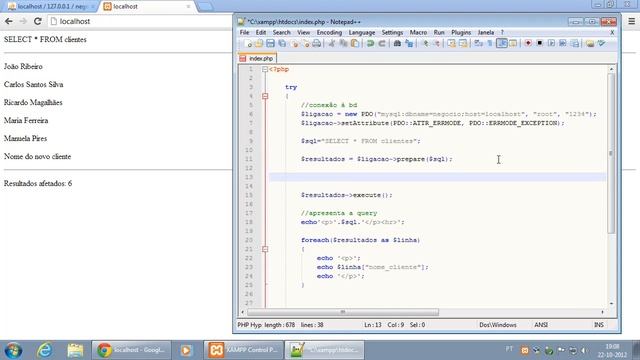Zoom in using the toolbar icon
This screenshot has width=640, height=360.
[x=425, y=43]
